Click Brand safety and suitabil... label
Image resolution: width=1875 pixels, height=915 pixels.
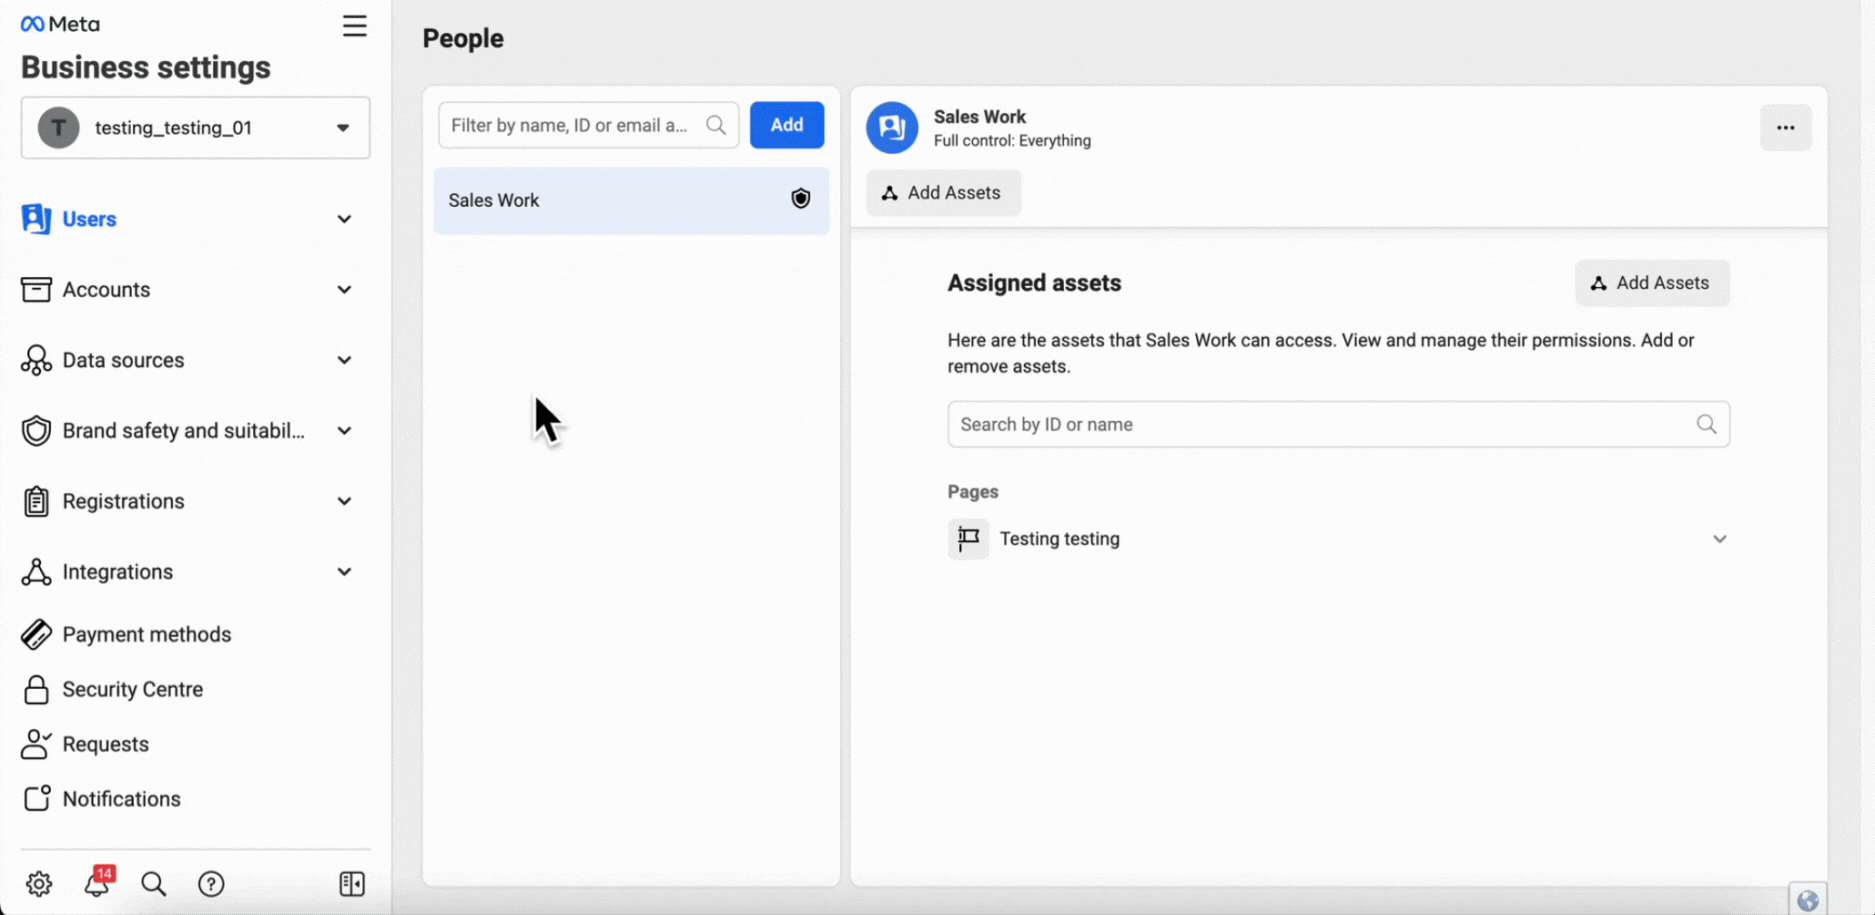click(184, 431)
